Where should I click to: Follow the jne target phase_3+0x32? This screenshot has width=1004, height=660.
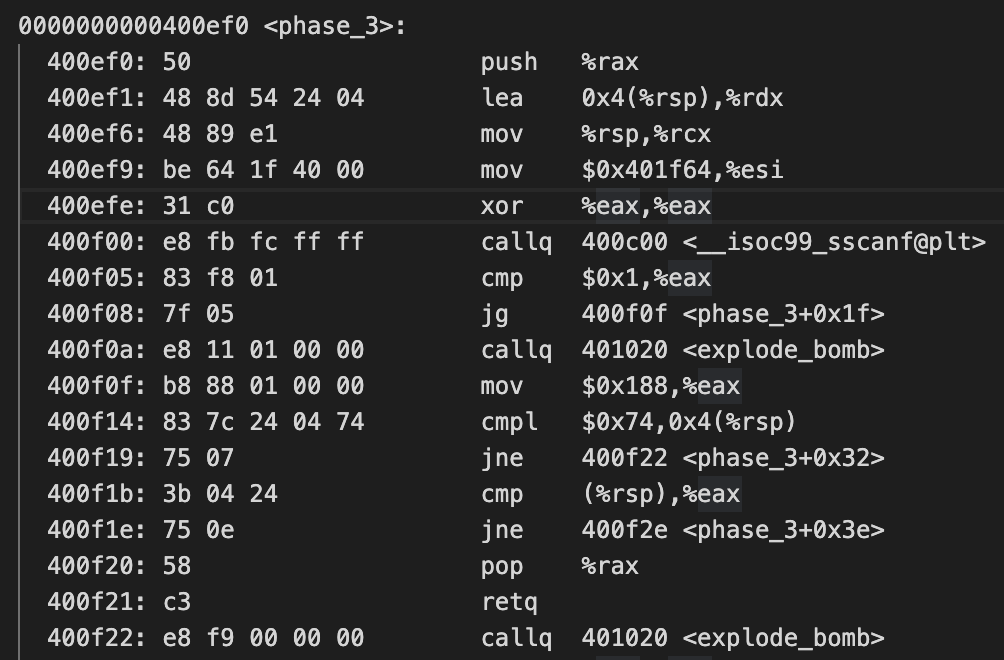click(x=783, y=458)
